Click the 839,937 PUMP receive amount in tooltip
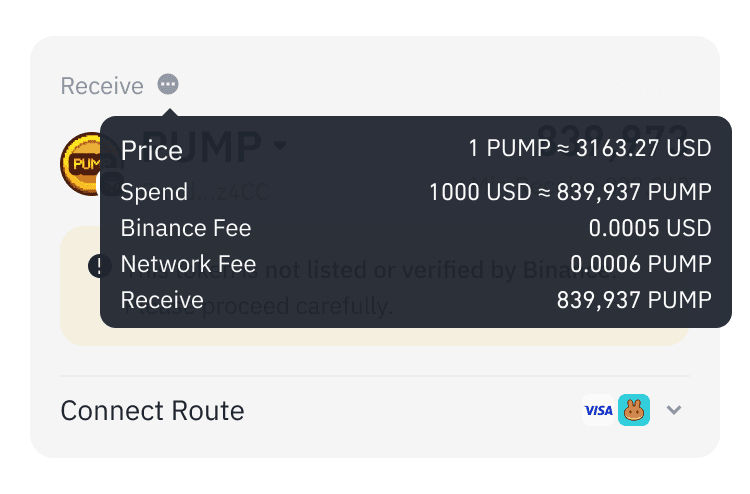 (x=634, y=300)
